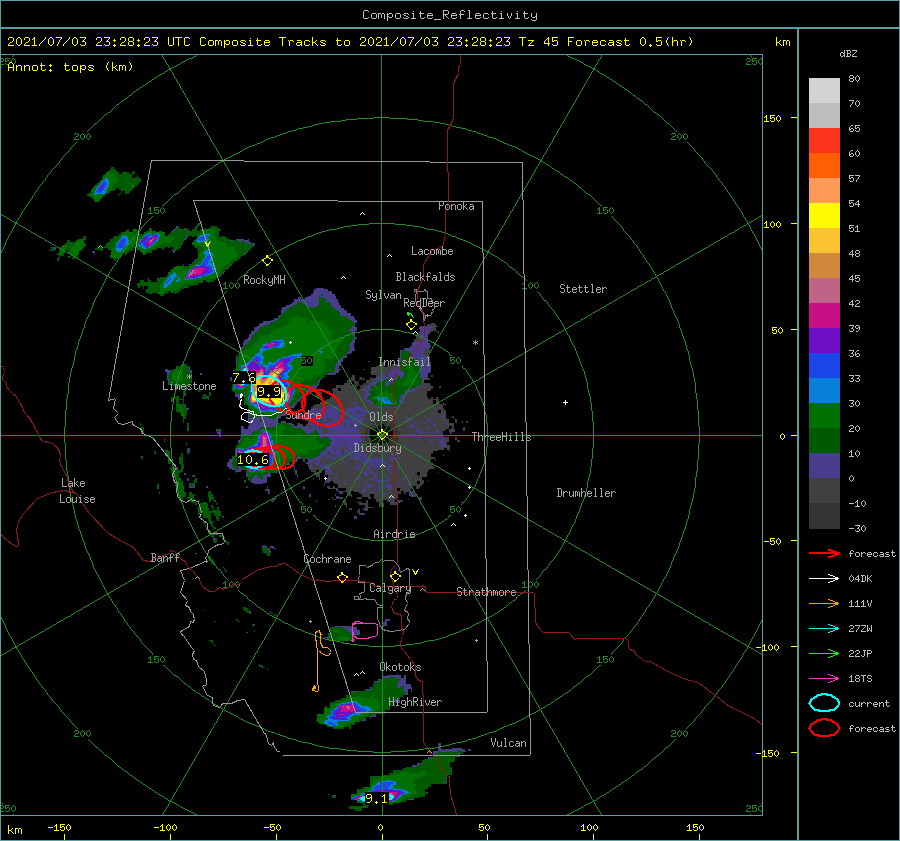Click the dBZ legend heading
Image resolution: width=900 pixels, height=841 pixels.
click(848, 53)
